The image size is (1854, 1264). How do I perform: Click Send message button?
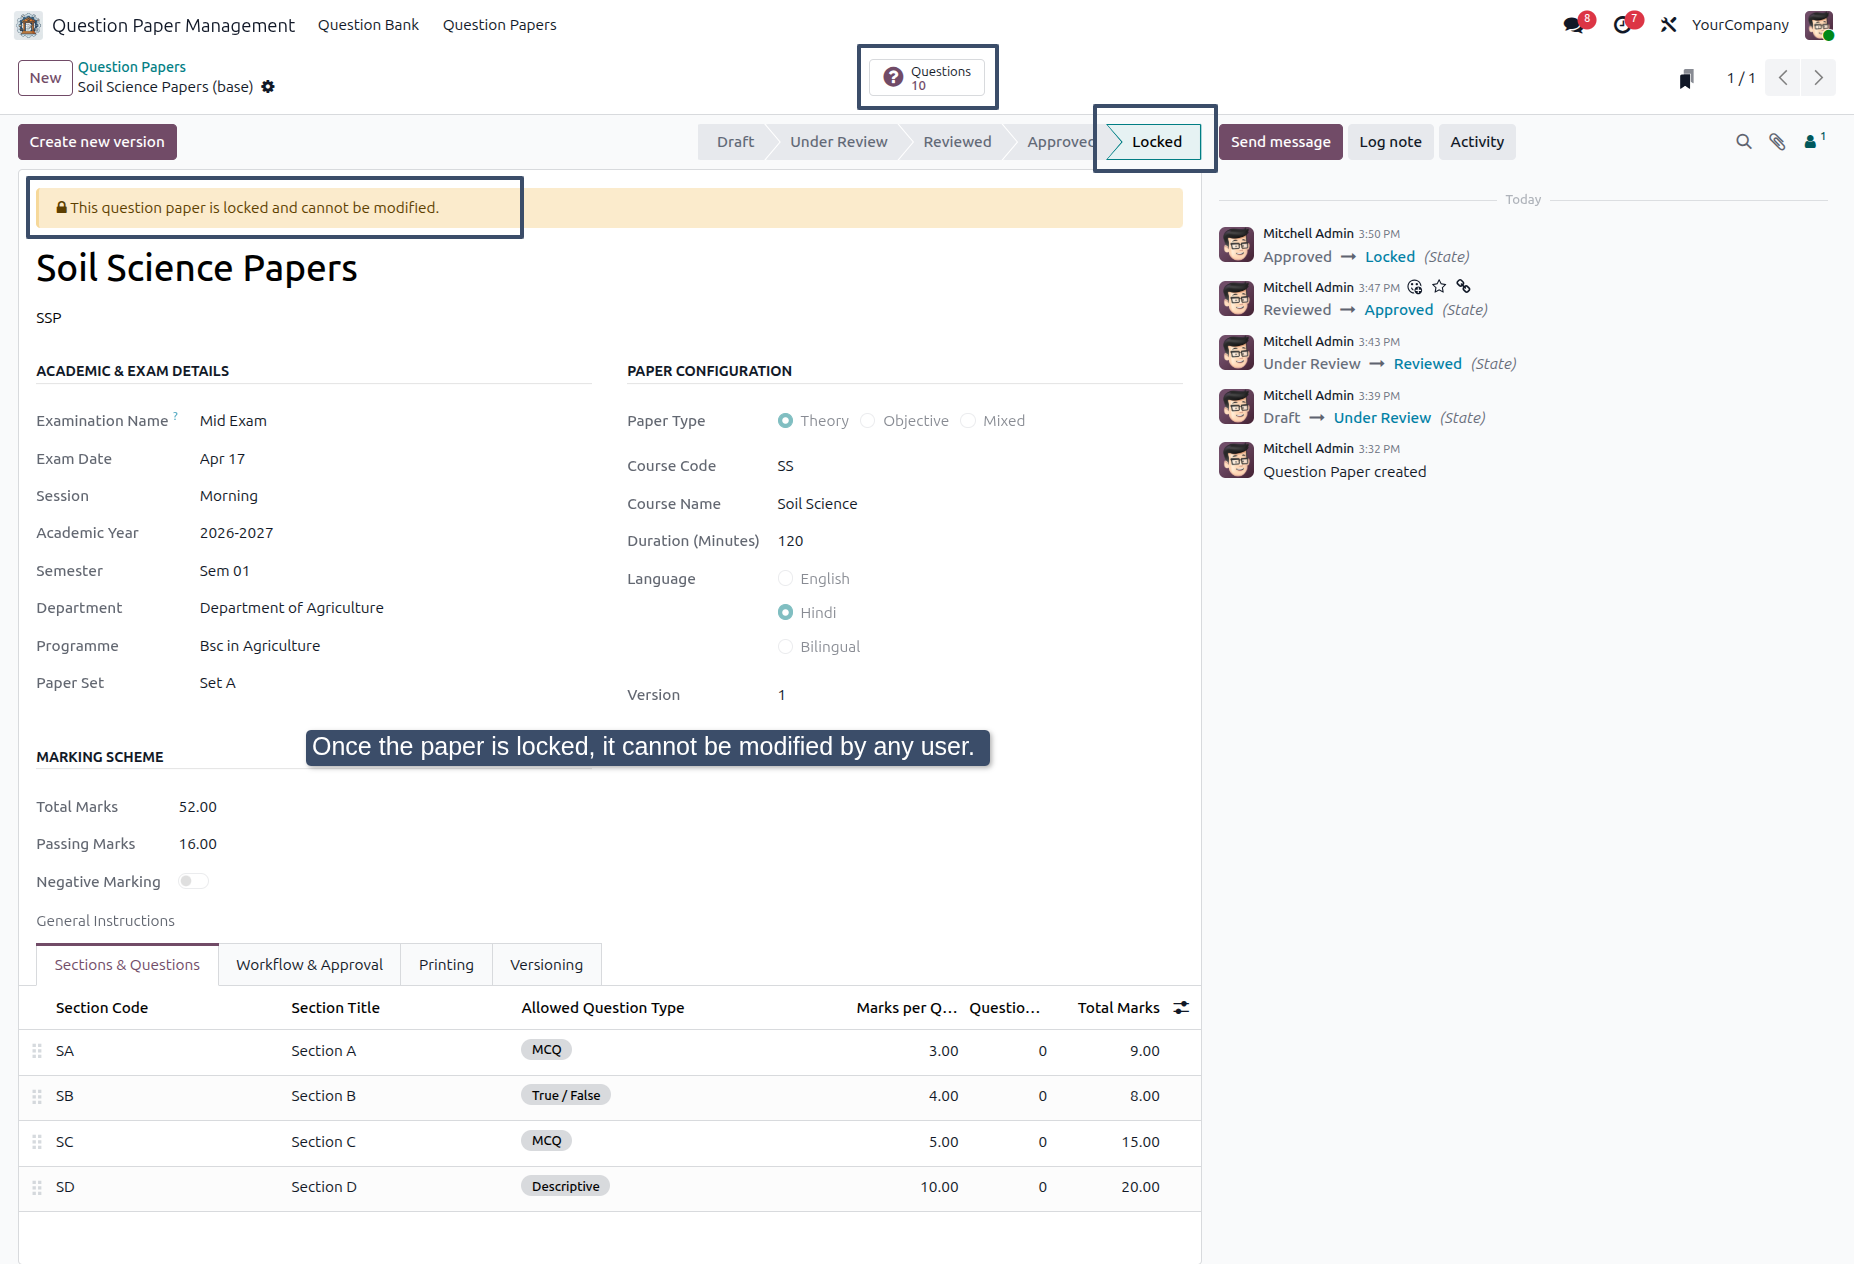coord(1280,142)
